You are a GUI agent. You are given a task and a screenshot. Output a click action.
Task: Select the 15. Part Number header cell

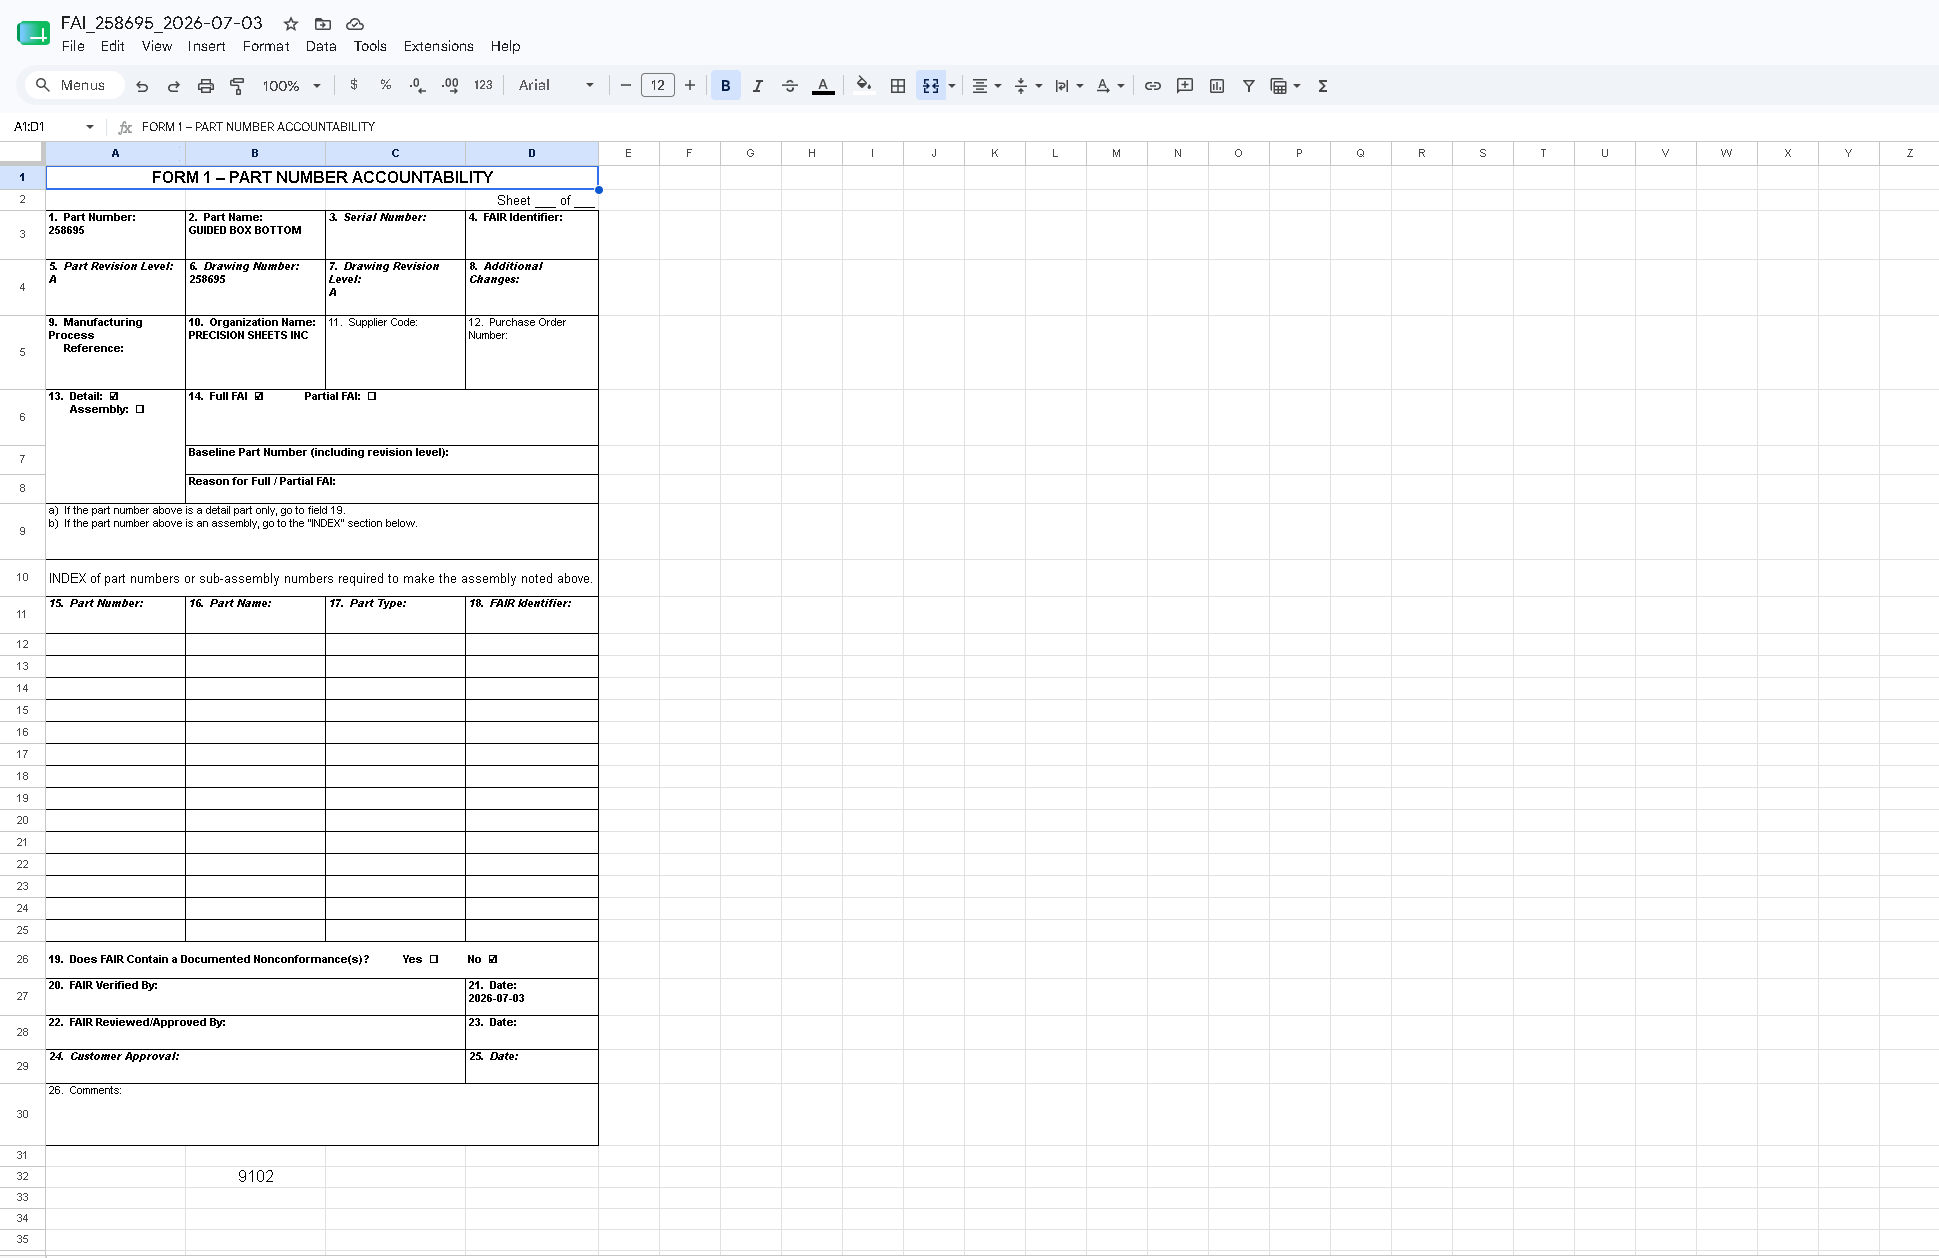click(x=115, y=614)
